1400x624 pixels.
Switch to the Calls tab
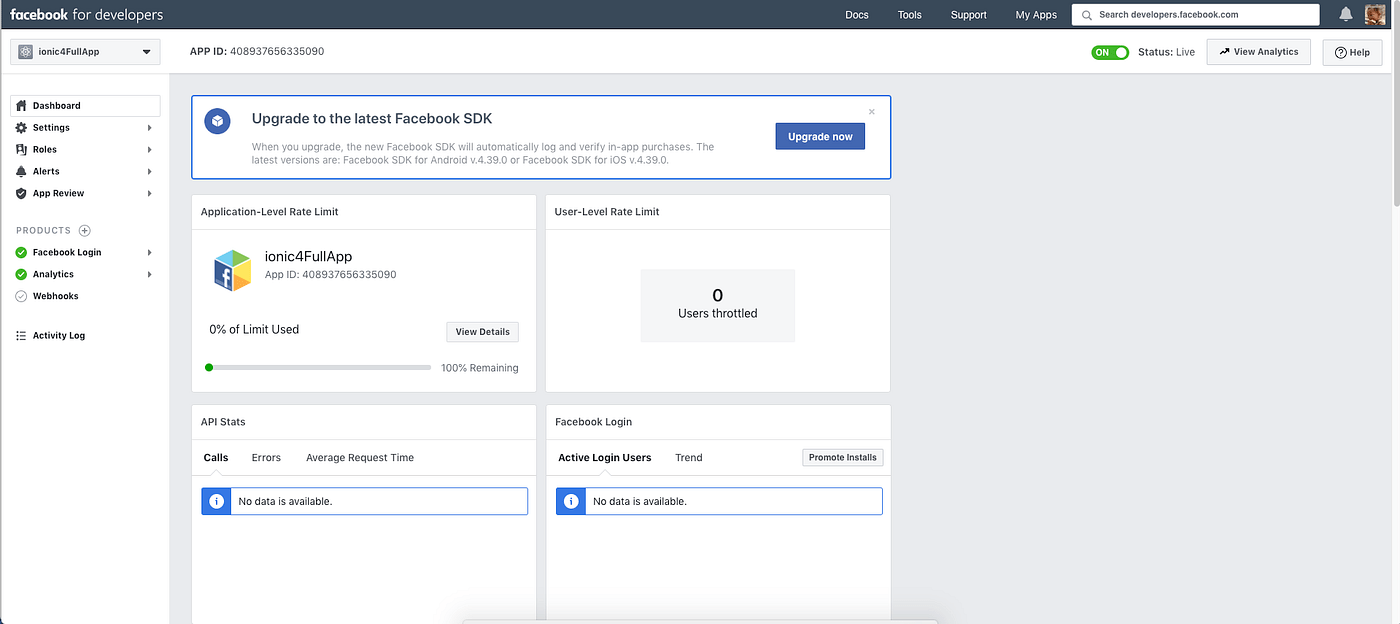pyautogui.click(x=216, y=458)
